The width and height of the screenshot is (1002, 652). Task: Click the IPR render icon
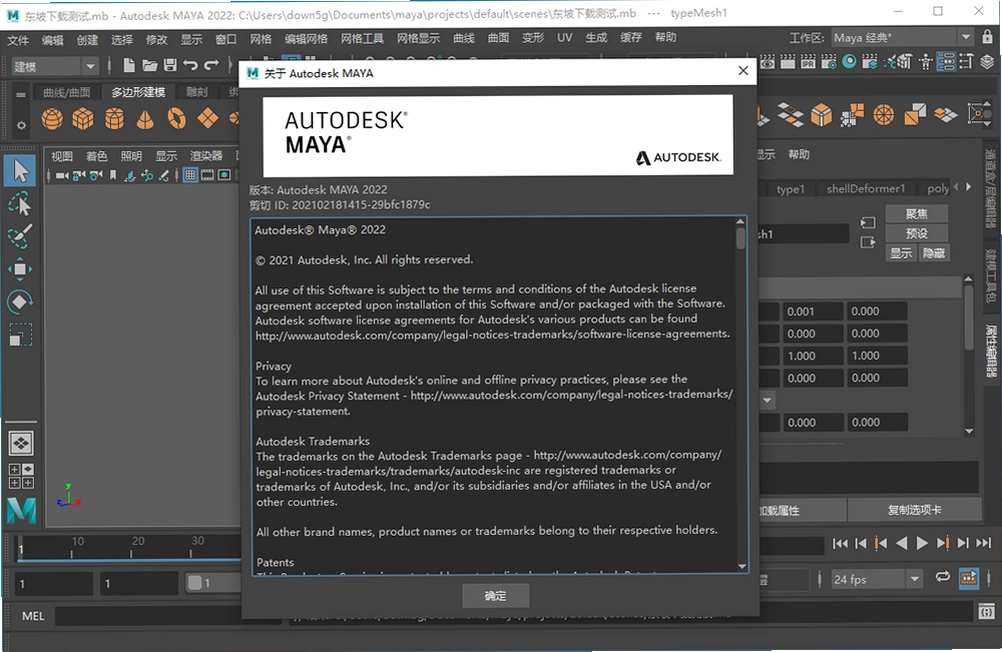(x=808, y=62)
